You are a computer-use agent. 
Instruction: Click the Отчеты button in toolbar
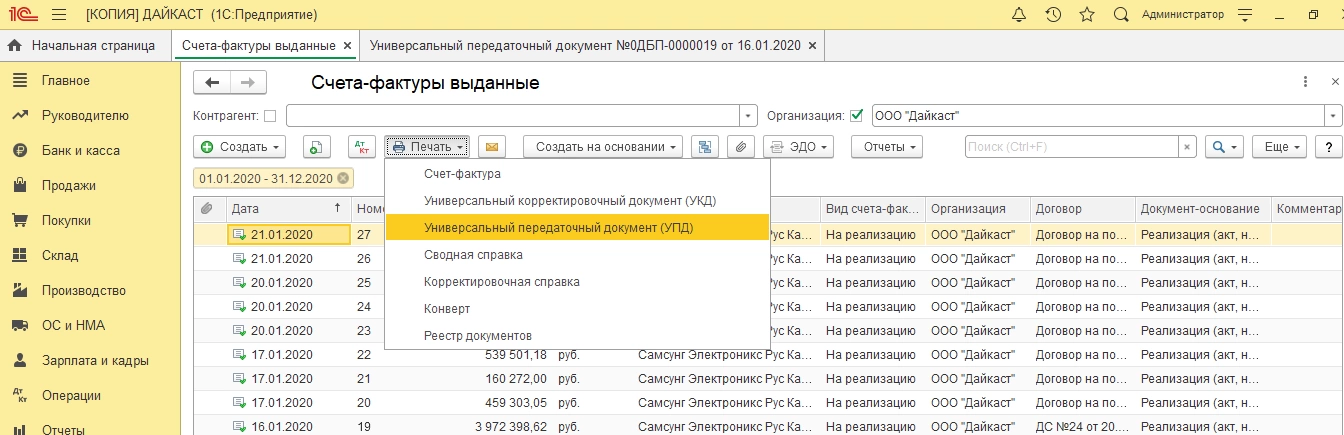[887, 147]
